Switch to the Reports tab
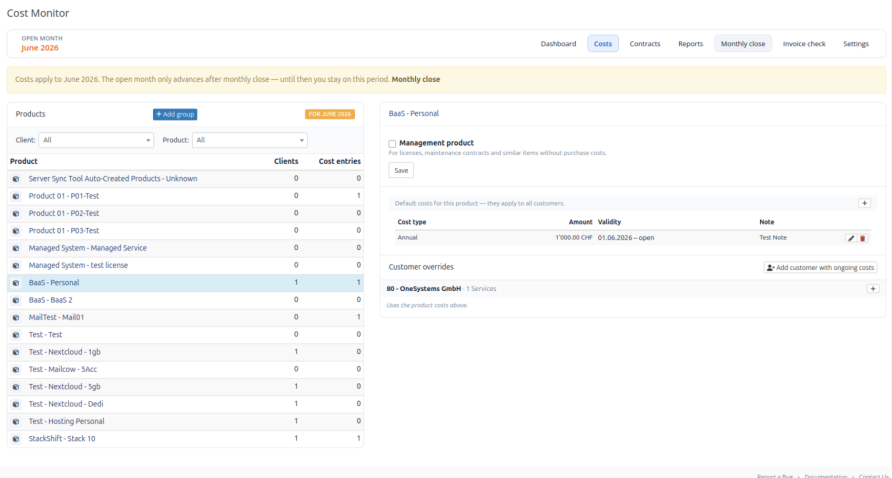 (690, 44)
